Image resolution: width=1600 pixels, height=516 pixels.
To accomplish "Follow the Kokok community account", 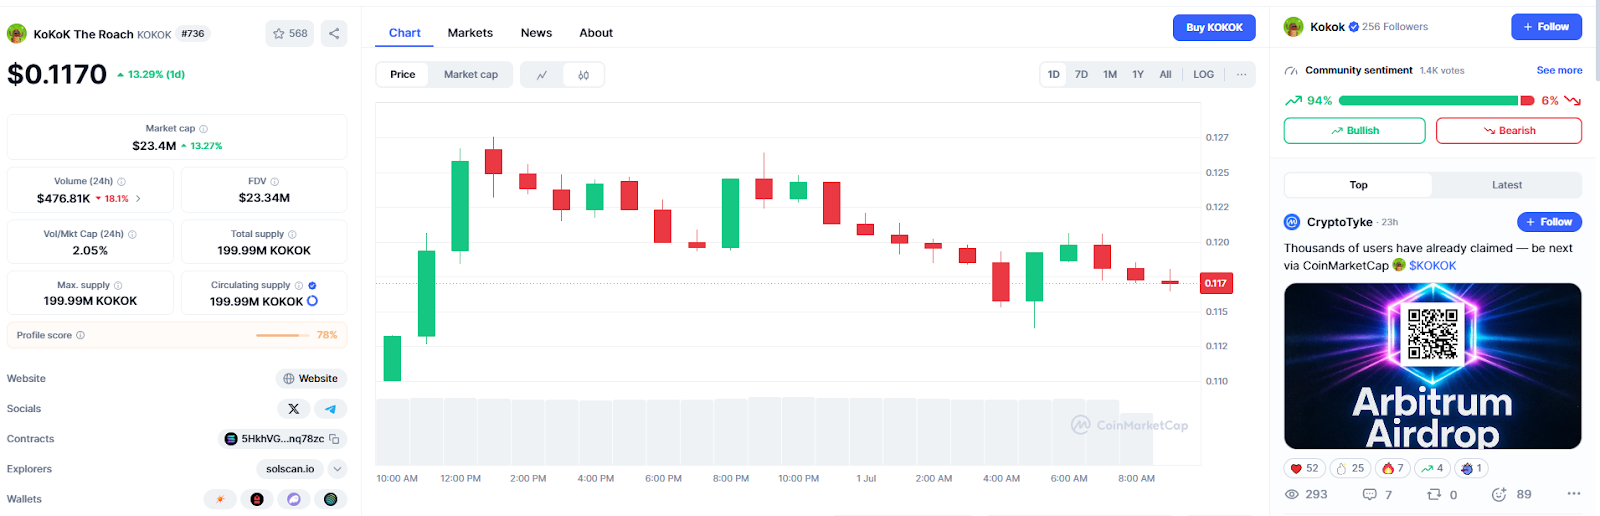I will point(1546,27).
